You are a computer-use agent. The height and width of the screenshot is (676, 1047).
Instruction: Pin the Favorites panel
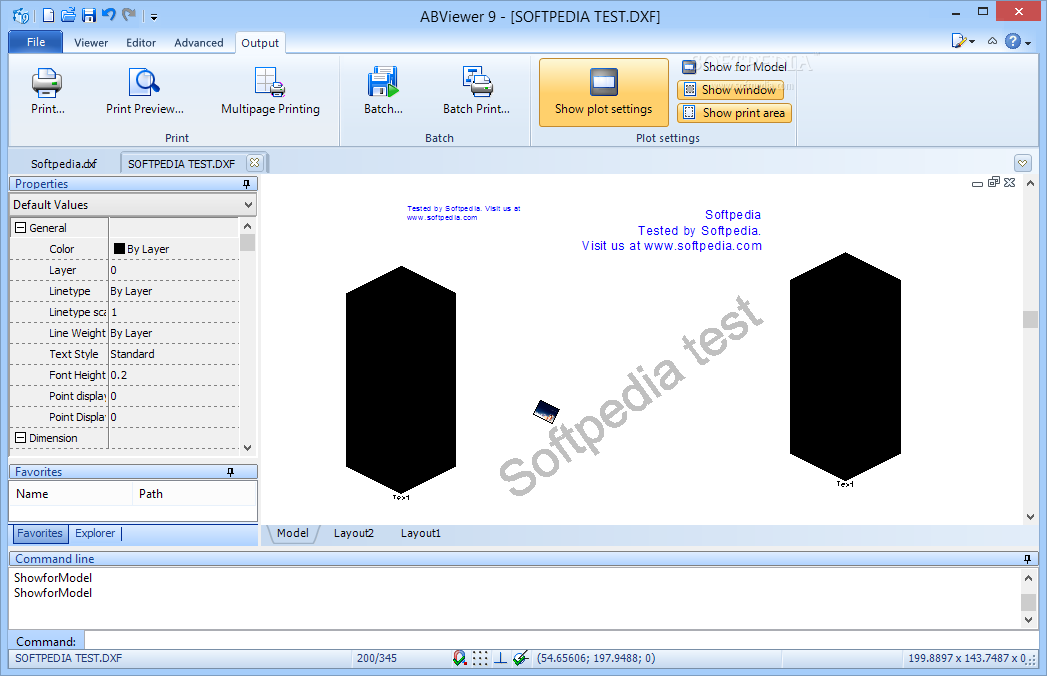point(231,472)
